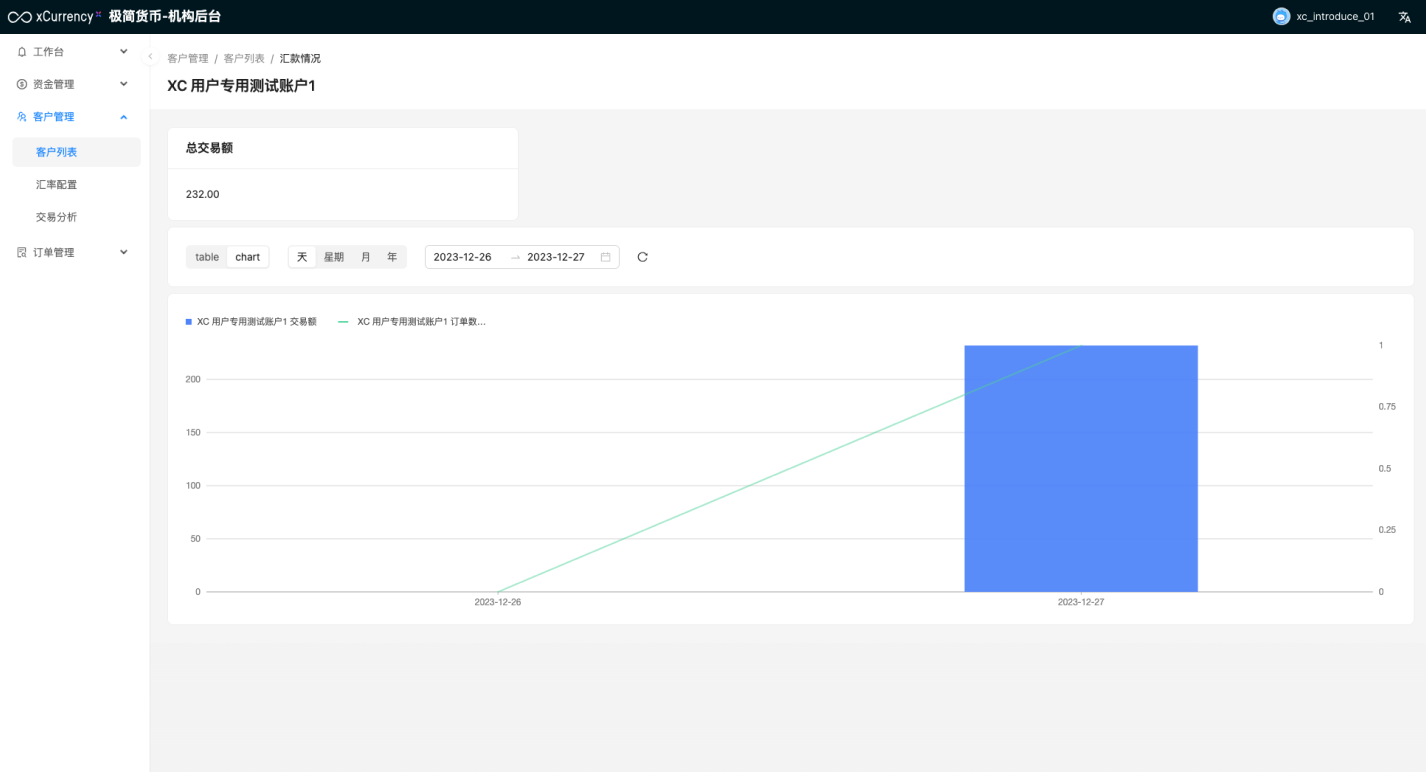Open the xc_introduce_01 user avatar

click(1281, 17)
